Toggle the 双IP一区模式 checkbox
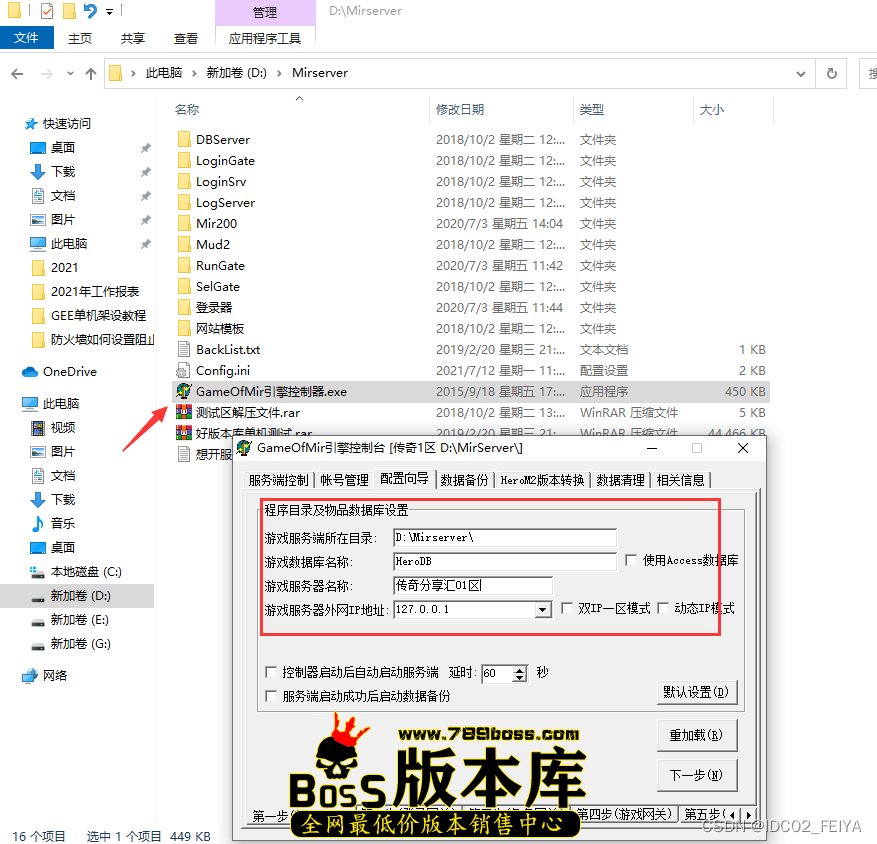The height and width of the screenshot is (844, 877). click(x=567, y=608)
